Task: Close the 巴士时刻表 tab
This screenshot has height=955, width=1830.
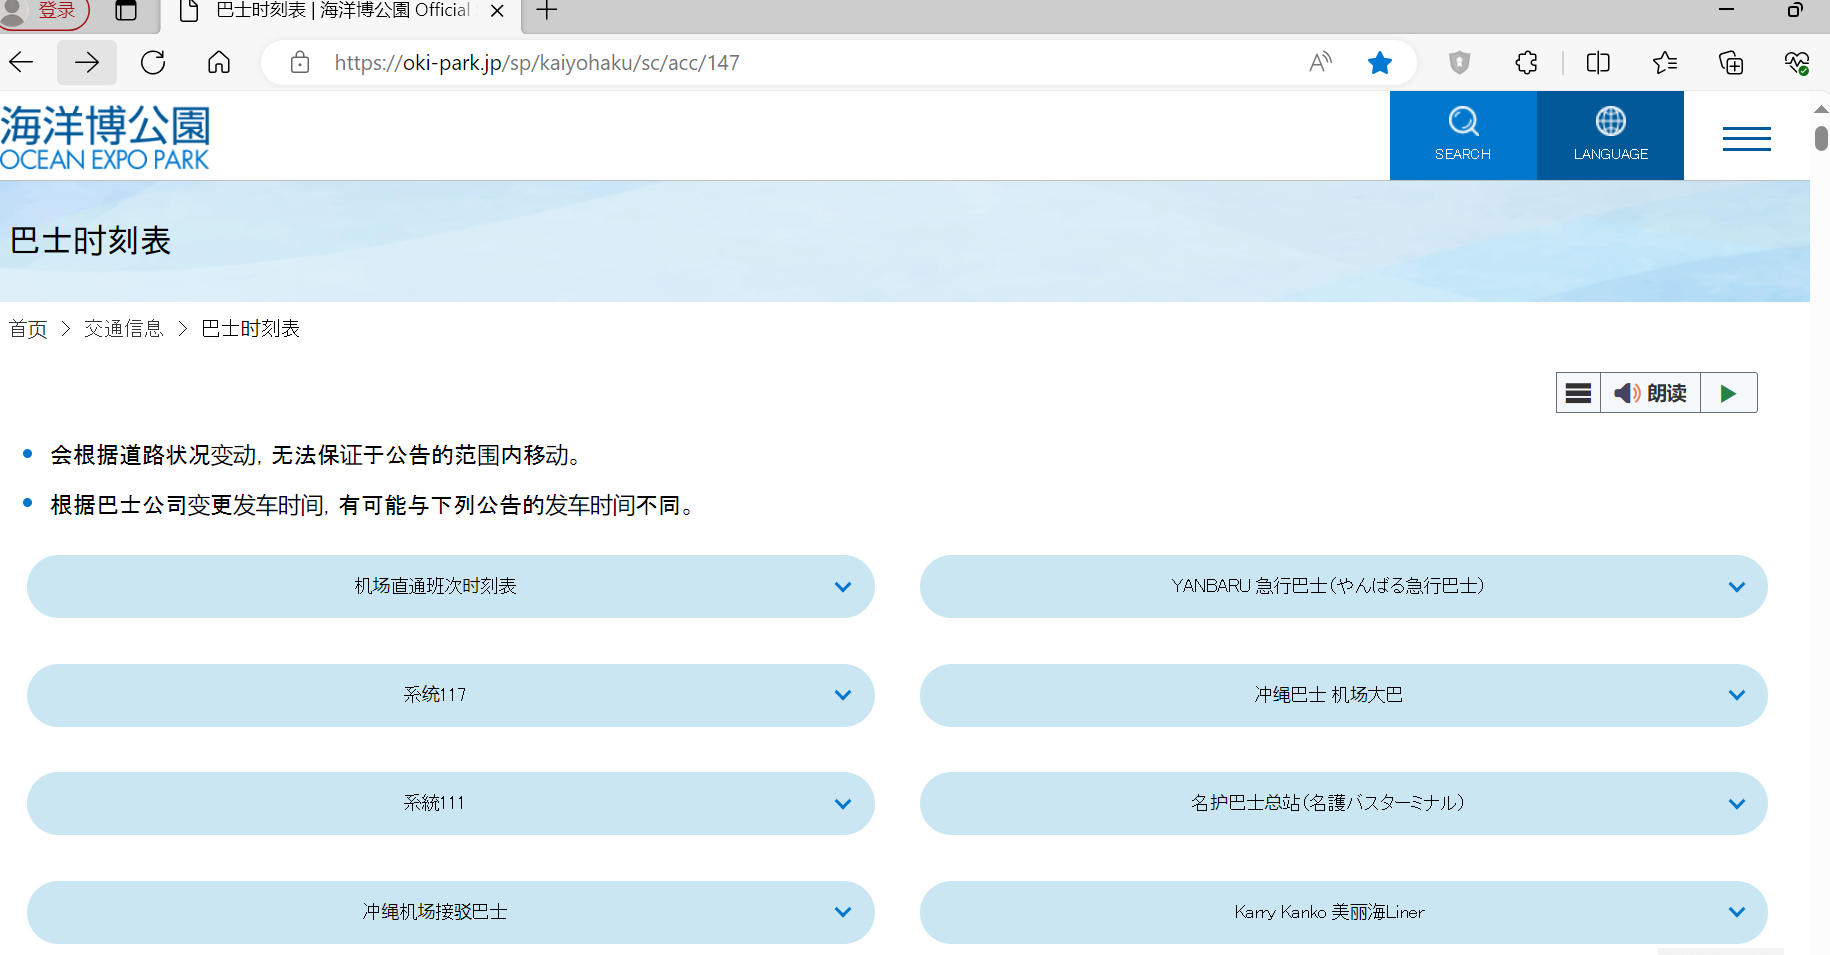Action: click(x=497, y=11)
